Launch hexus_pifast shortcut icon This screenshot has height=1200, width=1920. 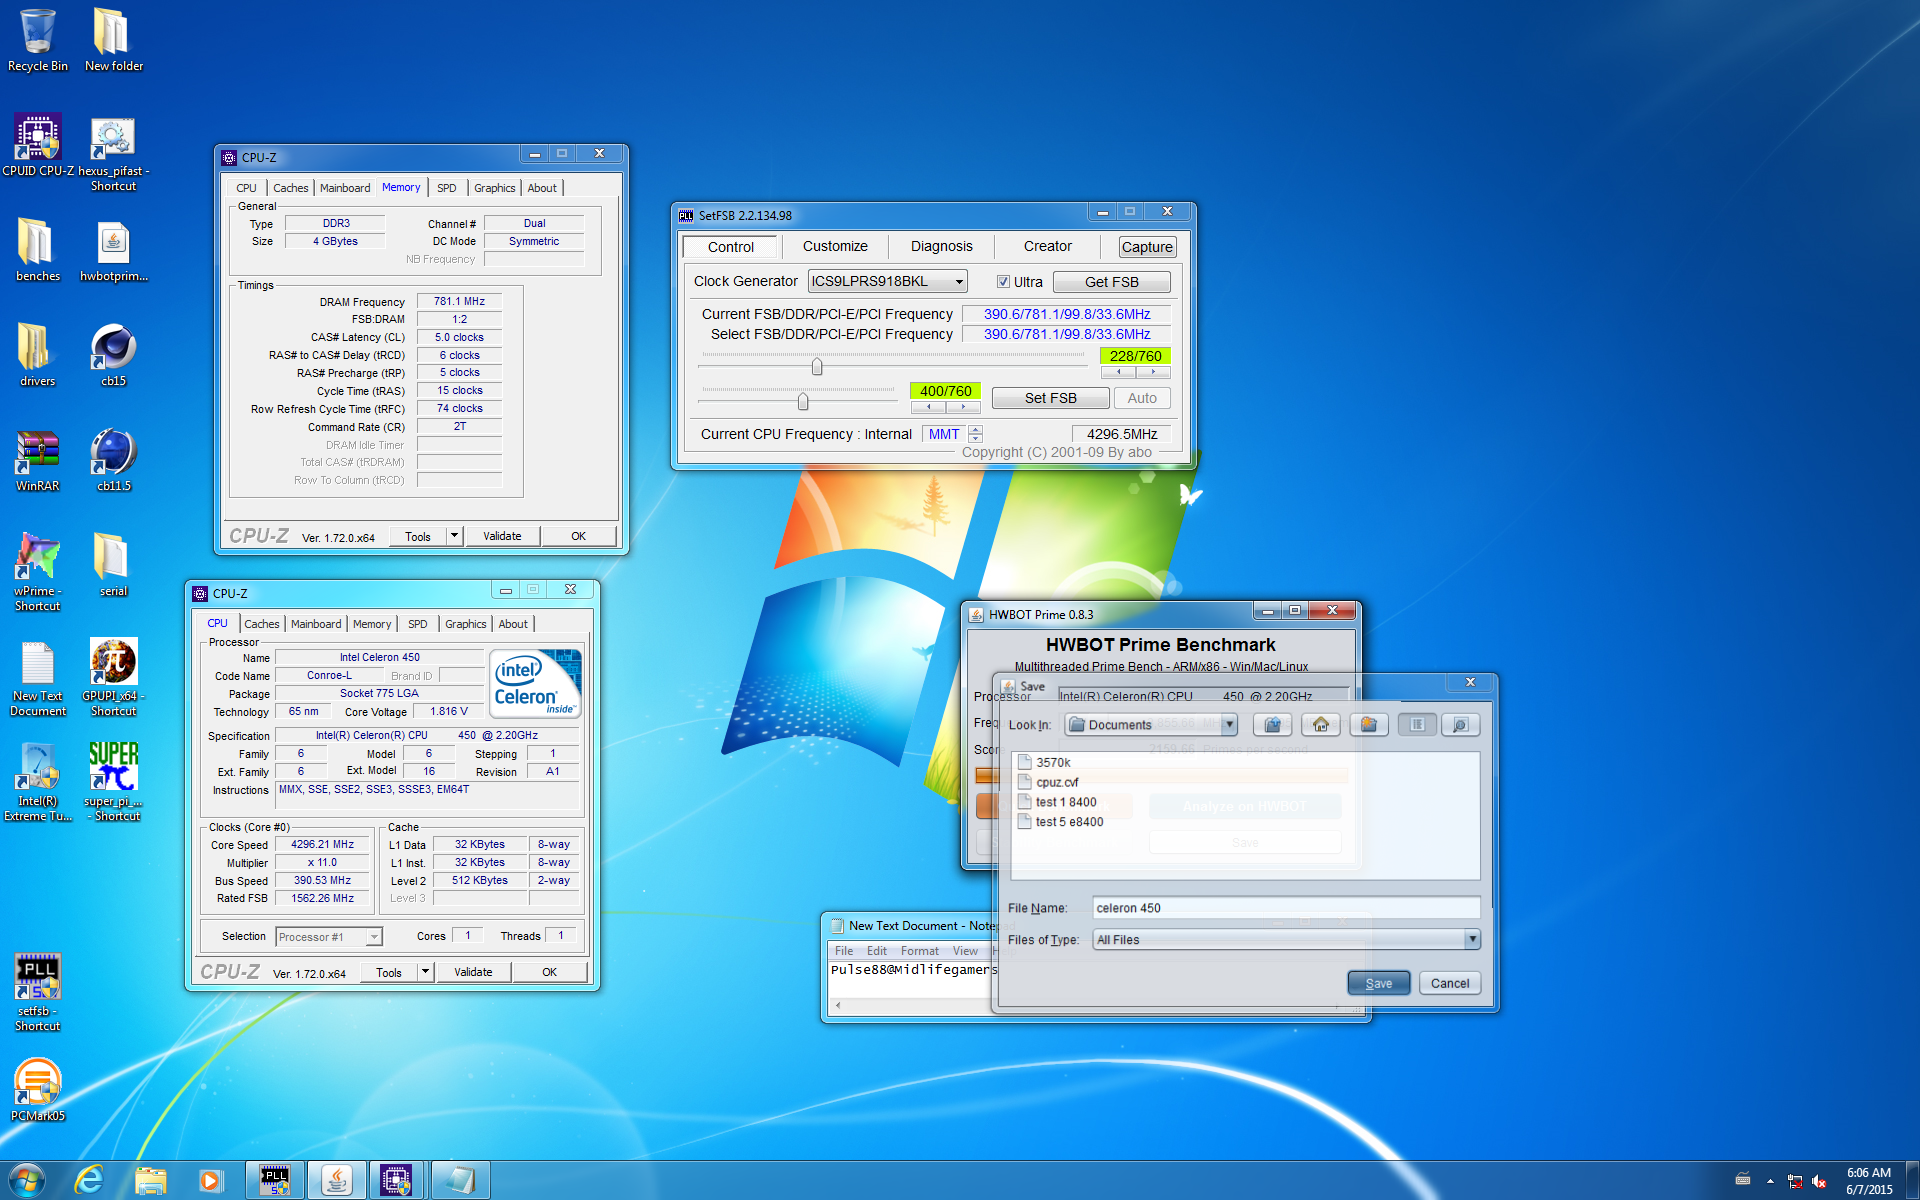[x=113, y=152]
